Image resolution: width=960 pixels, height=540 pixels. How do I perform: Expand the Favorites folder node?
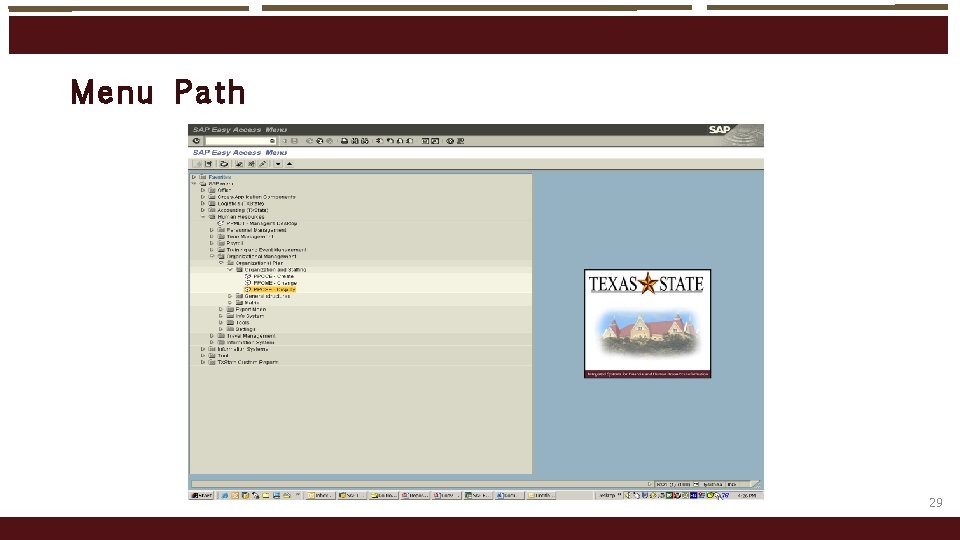[x=193, y=177]
